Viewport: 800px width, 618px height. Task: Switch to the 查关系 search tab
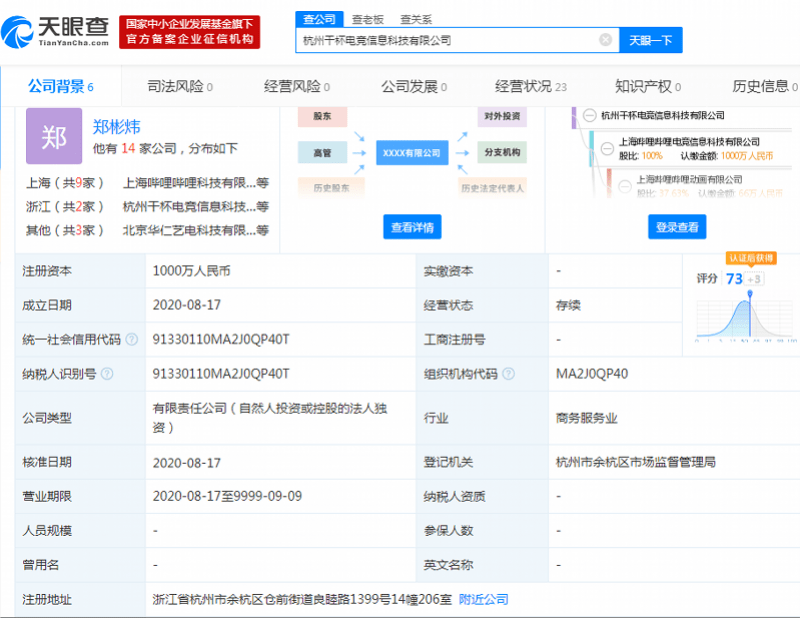tap(416, 19)
